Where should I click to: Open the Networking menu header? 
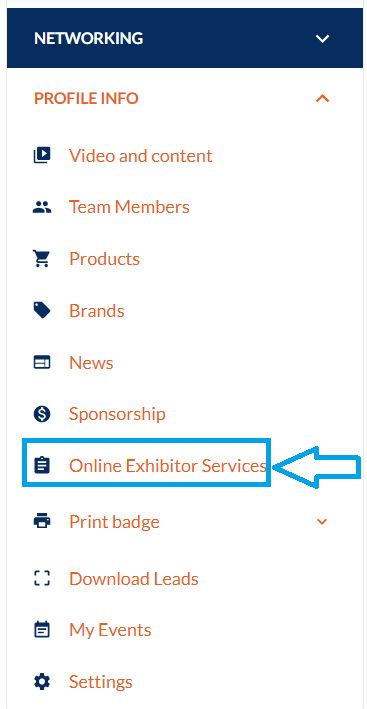(x=185, y=38)
